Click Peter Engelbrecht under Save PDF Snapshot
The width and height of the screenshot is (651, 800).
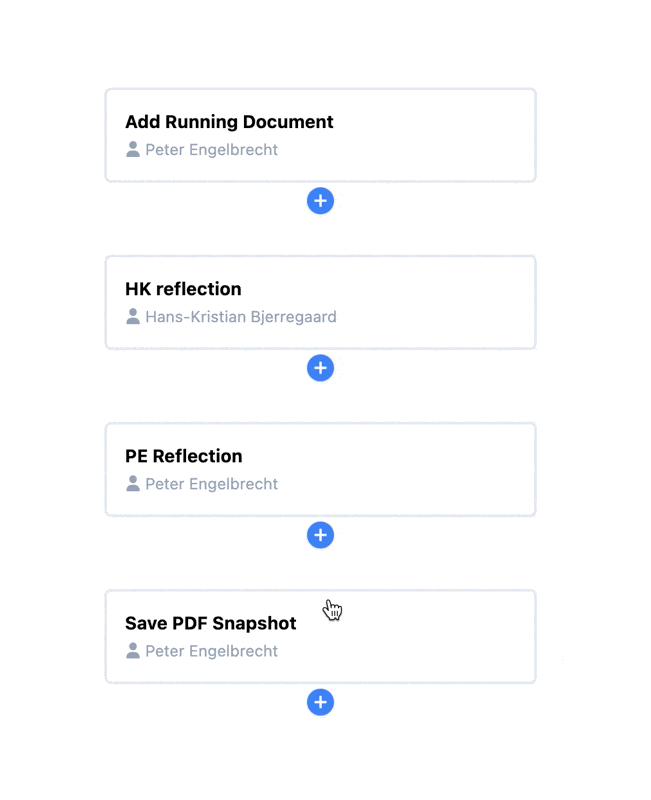point(211,651)
